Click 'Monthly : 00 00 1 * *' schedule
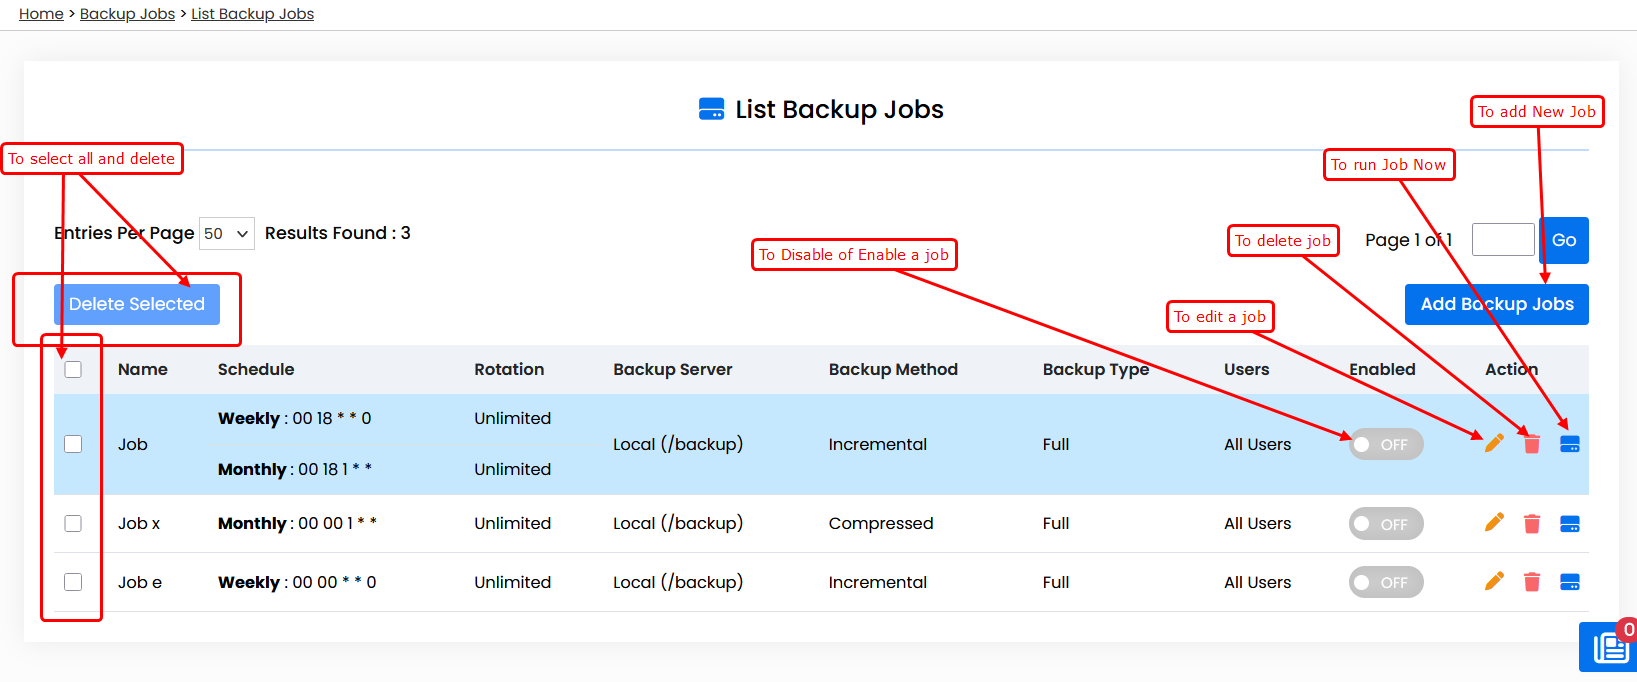The width and height of the screenshot is (1637, 682). [297, 523]
